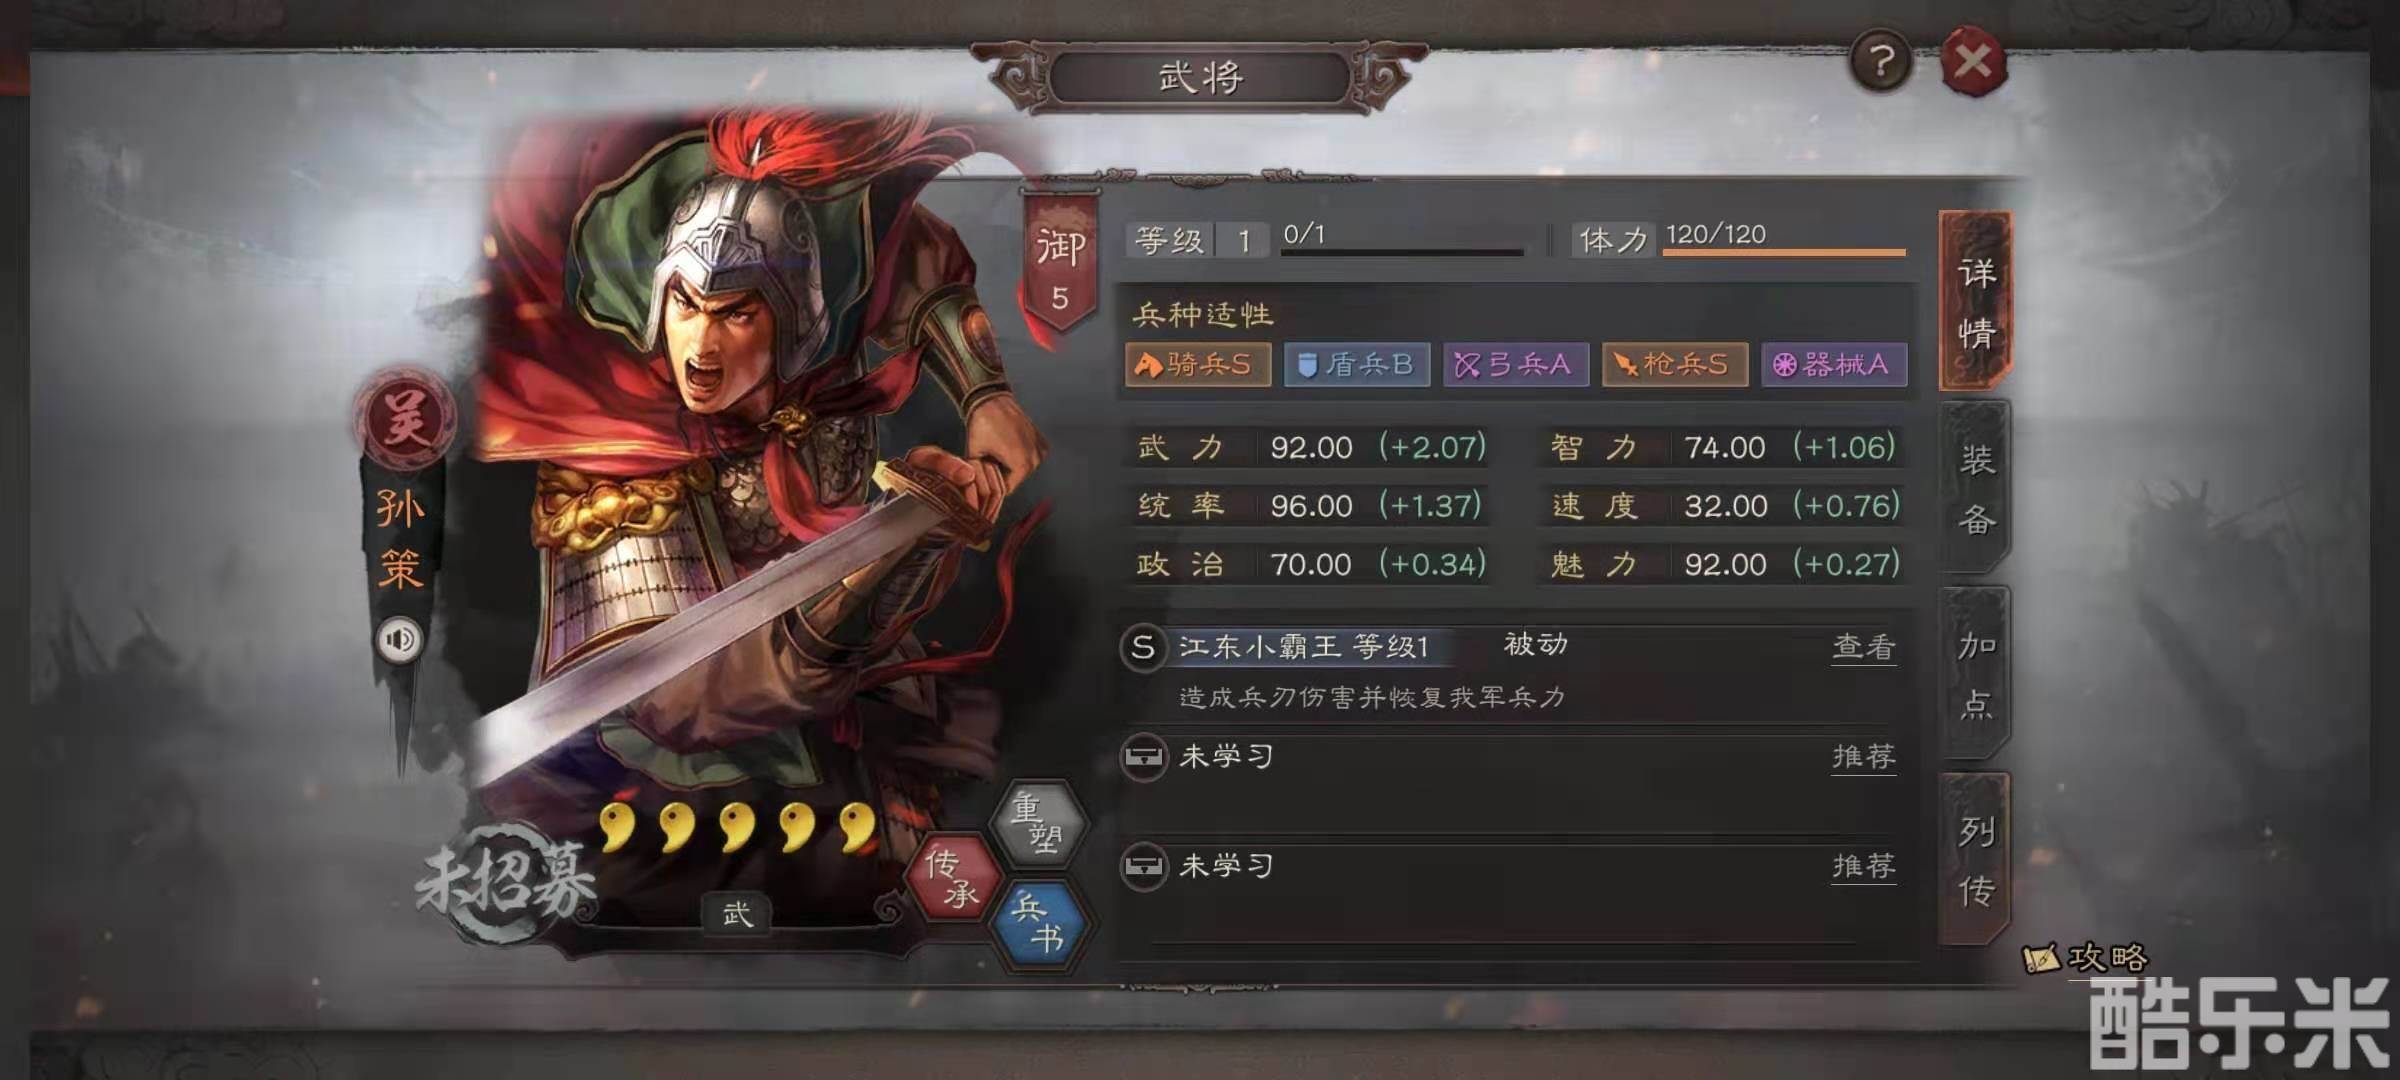The height and width of the screenshot is (1080, 2400).
Task: Select the 盾兵B shield aptitude badge
Action: 1356,364
